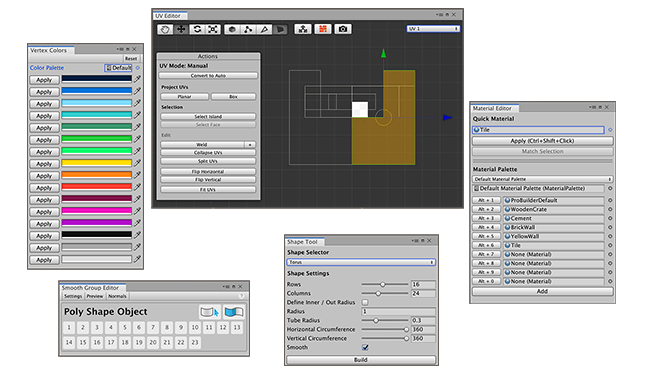
Task: Switch to object selection mode in UV Editor
Action: [x=232, y=29]
